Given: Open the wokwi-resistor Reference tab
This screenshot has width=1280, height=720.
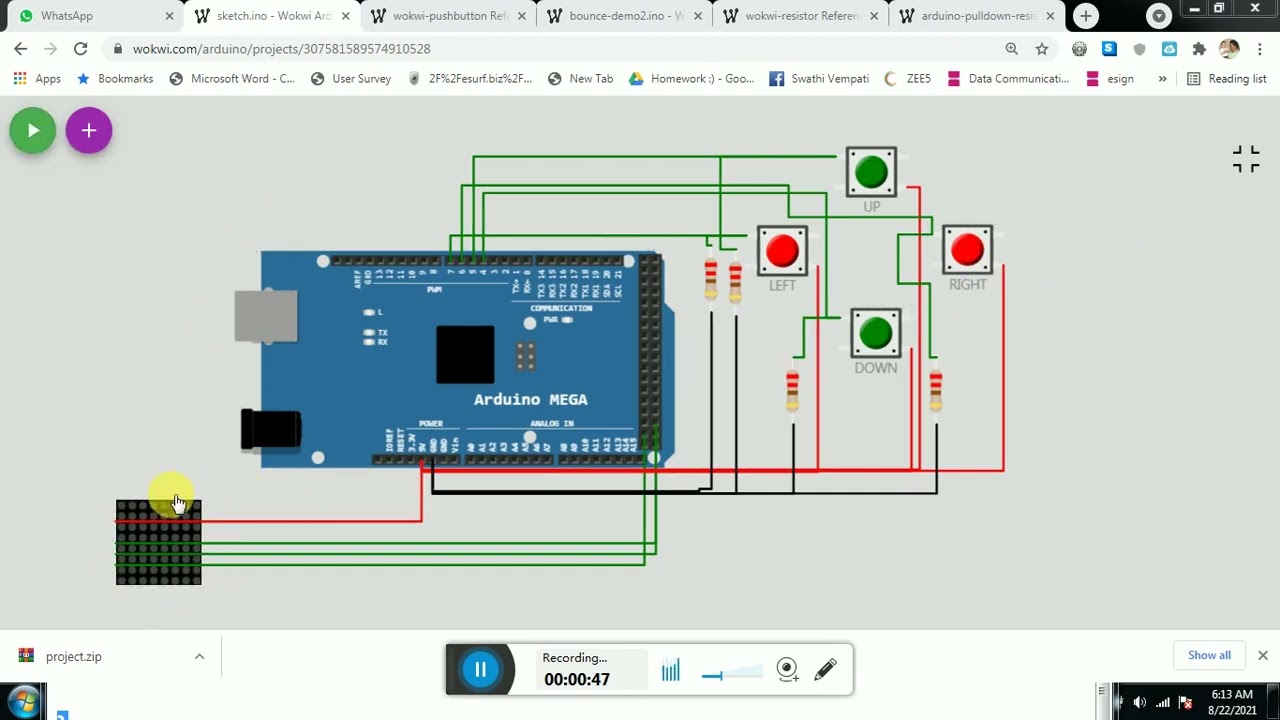Looking at the screenshot, I should tap(801, 16).
